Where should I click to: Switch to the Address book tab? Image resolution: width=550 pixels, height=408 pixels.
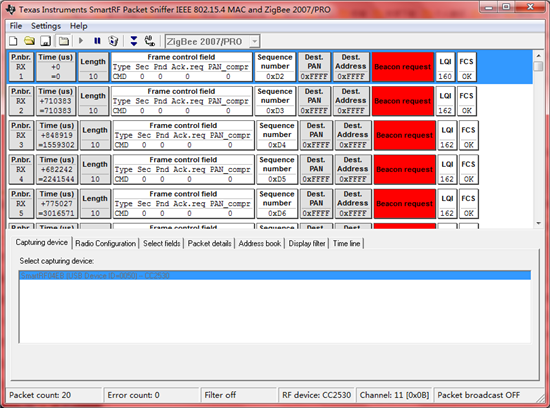260,243
